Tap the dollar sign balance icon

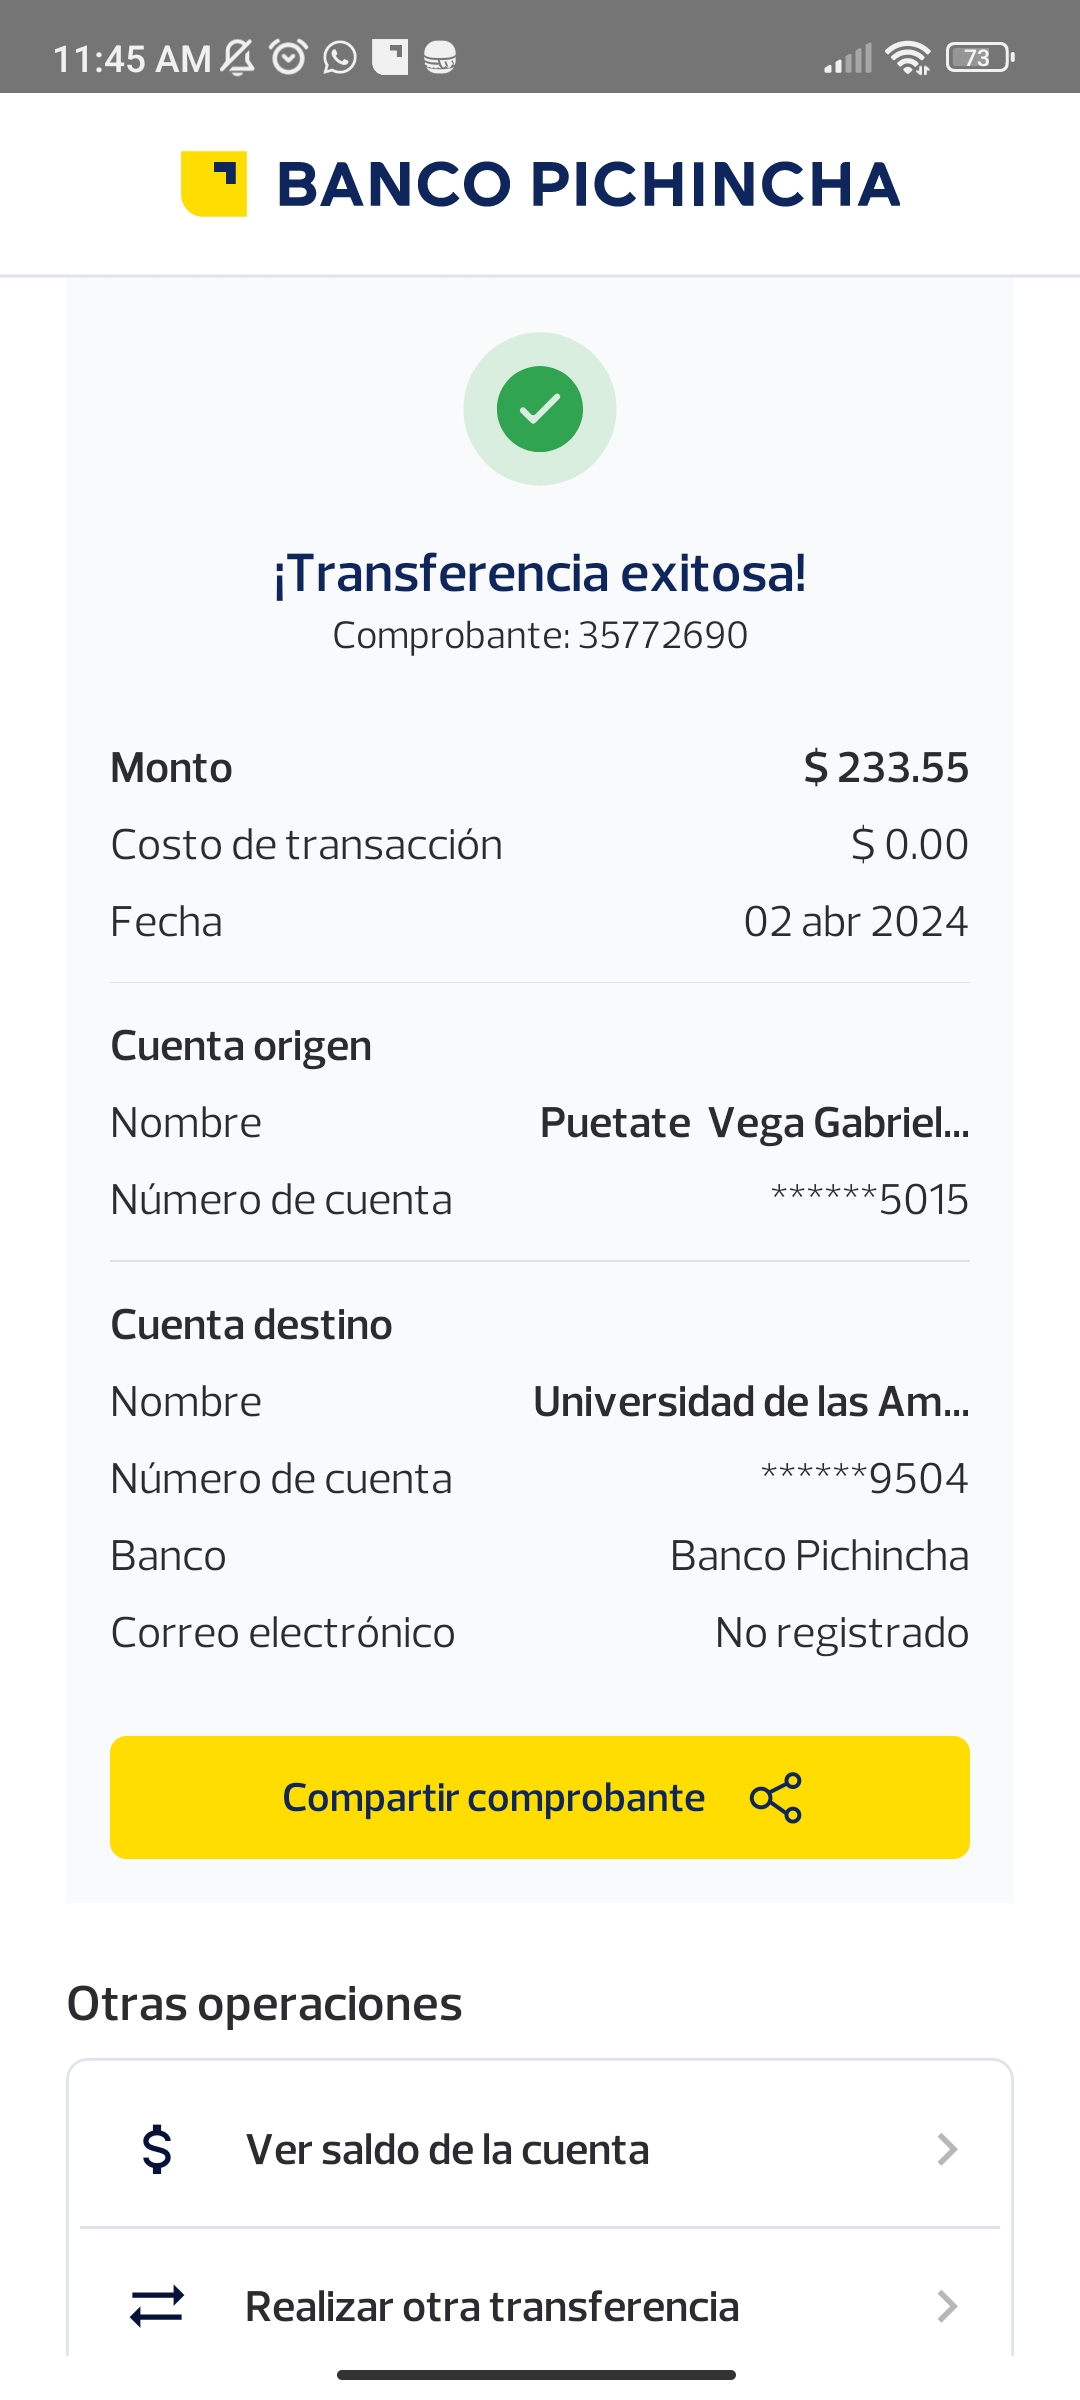(157, 2150)
